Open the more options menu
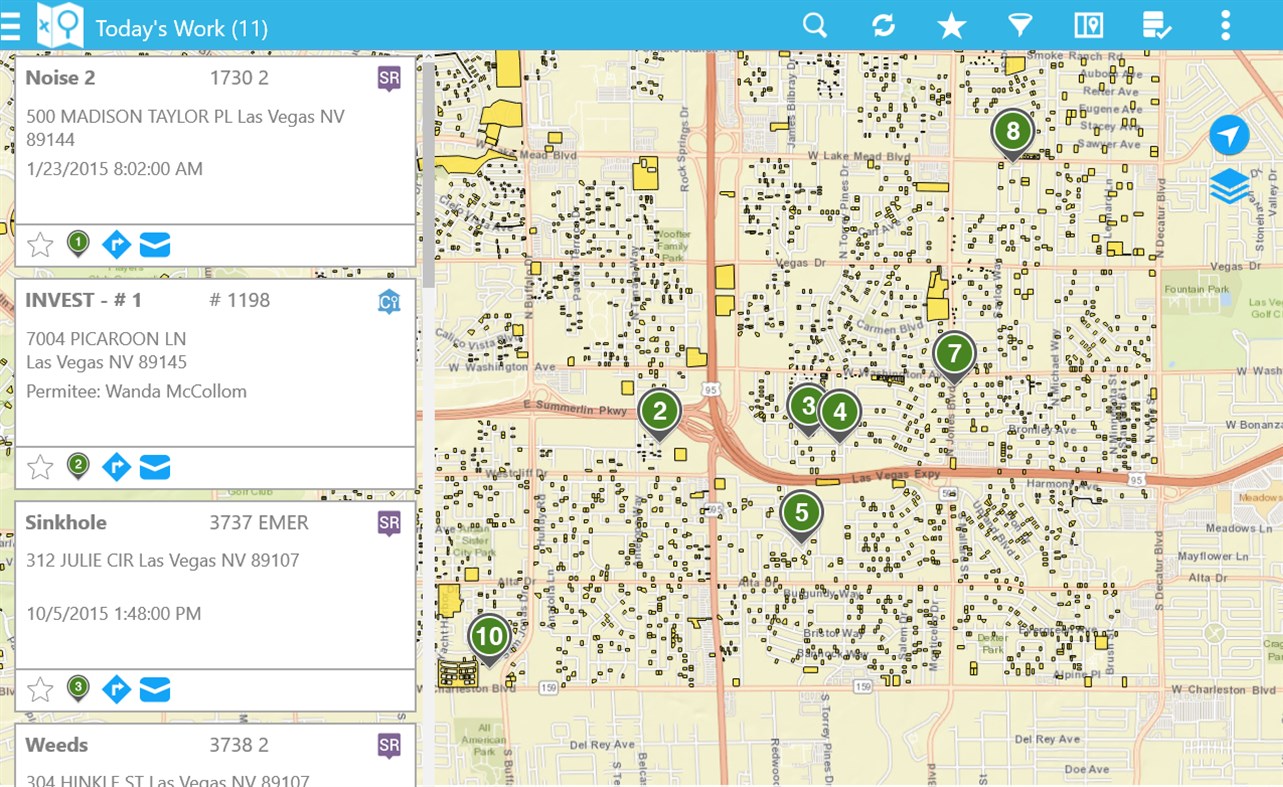Screen dimensions: 1283x787 point(1225,25)
